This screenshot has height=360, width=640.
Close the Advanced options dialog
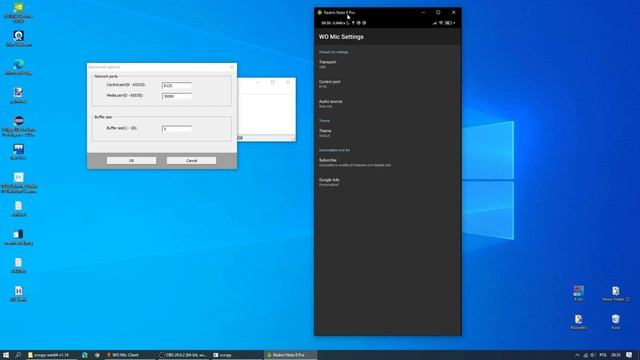point(232,67)
